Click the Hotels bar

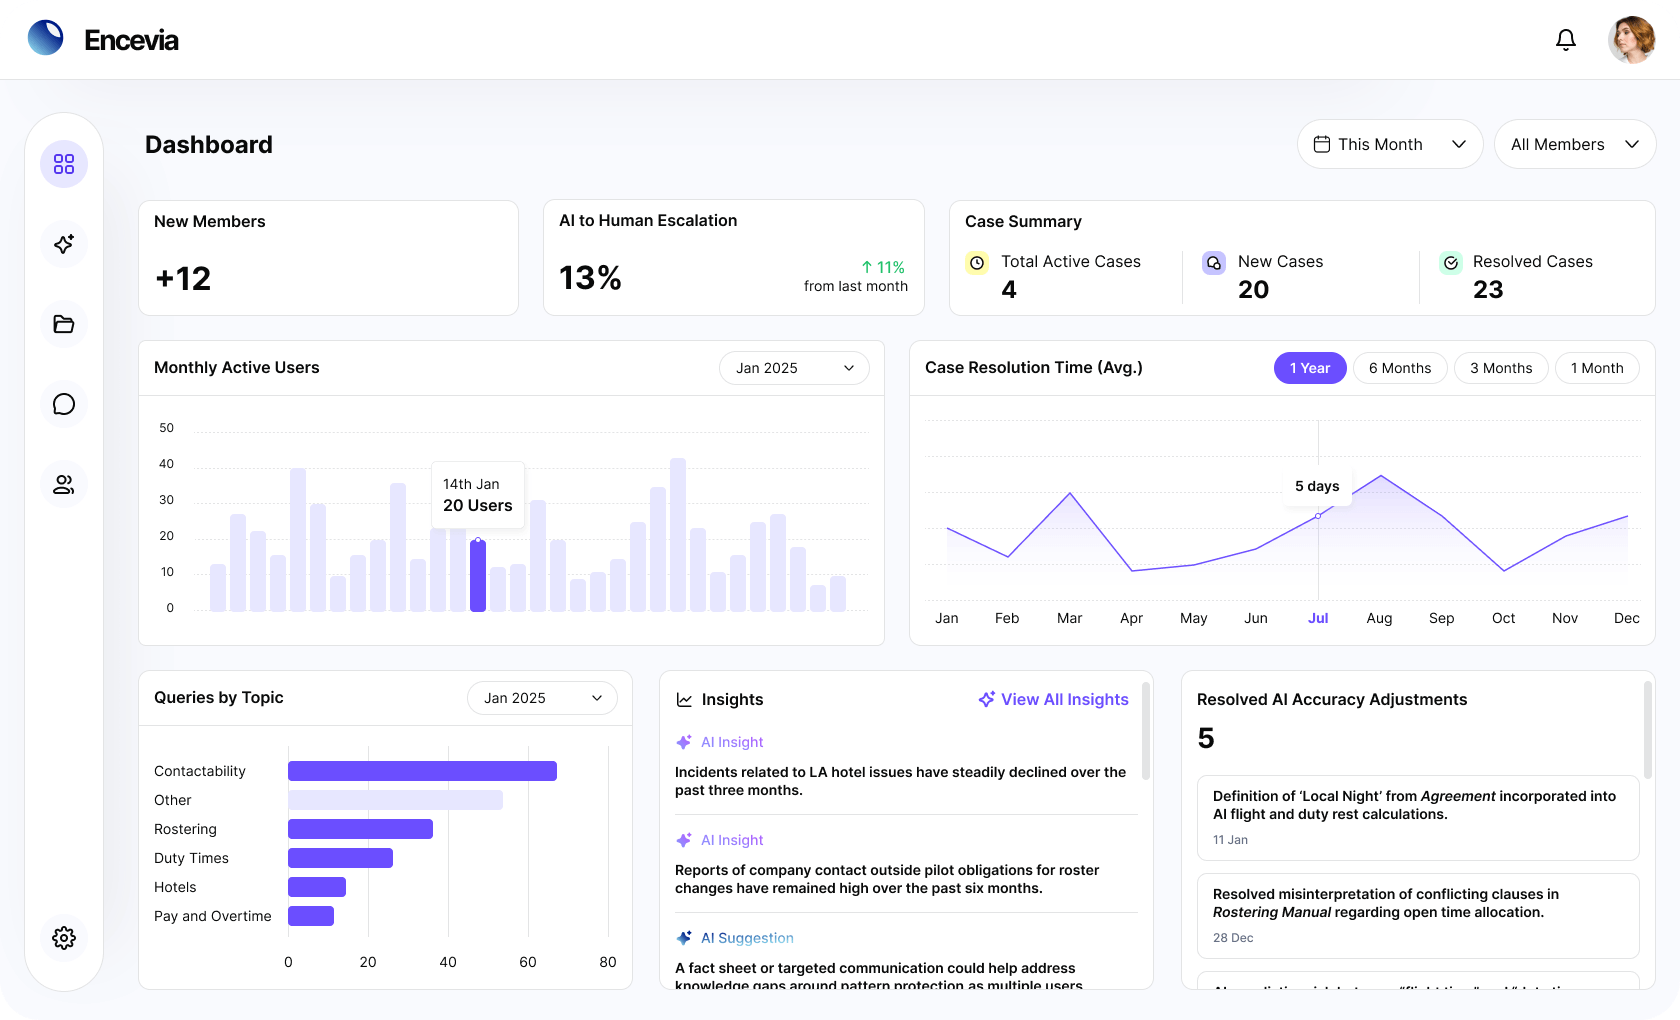[x=317, y=887]
